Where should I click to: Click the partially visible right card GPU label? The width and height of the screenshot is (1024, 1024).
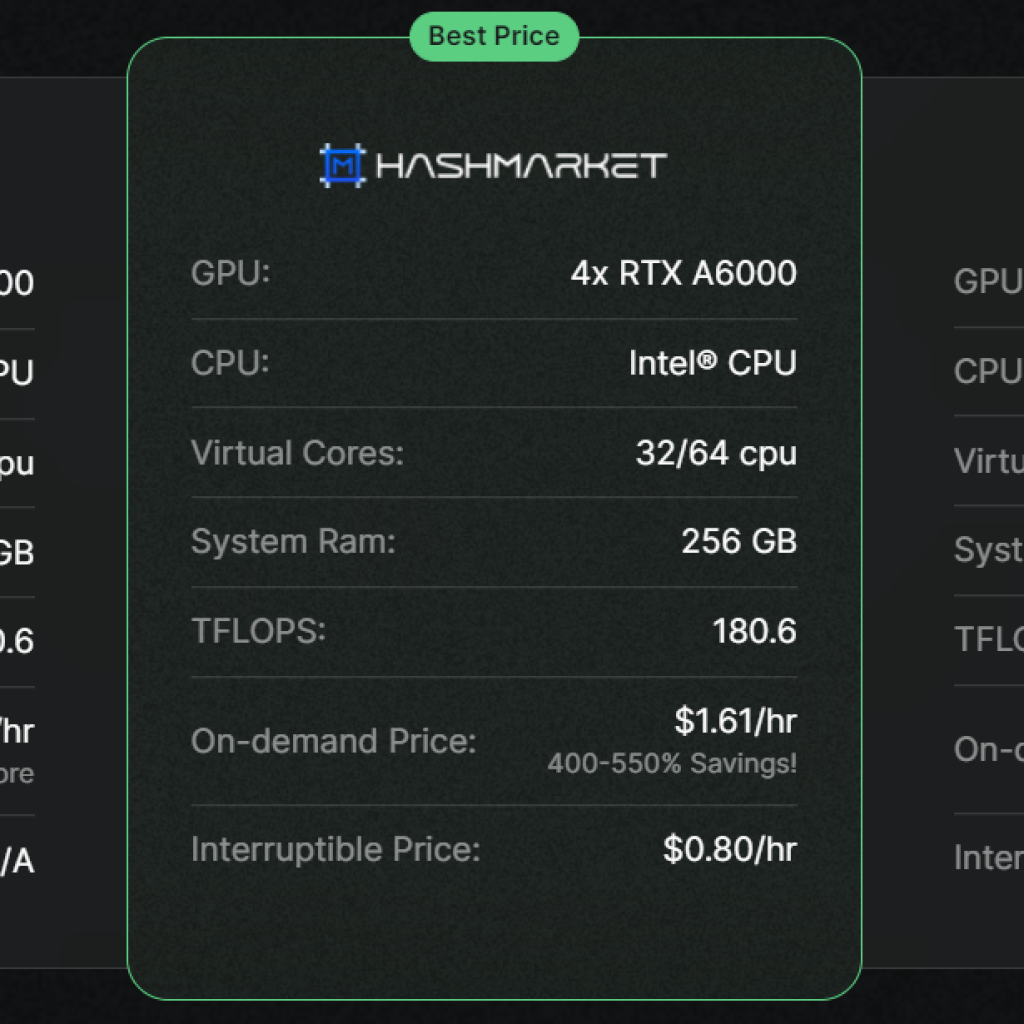(988, 281)
